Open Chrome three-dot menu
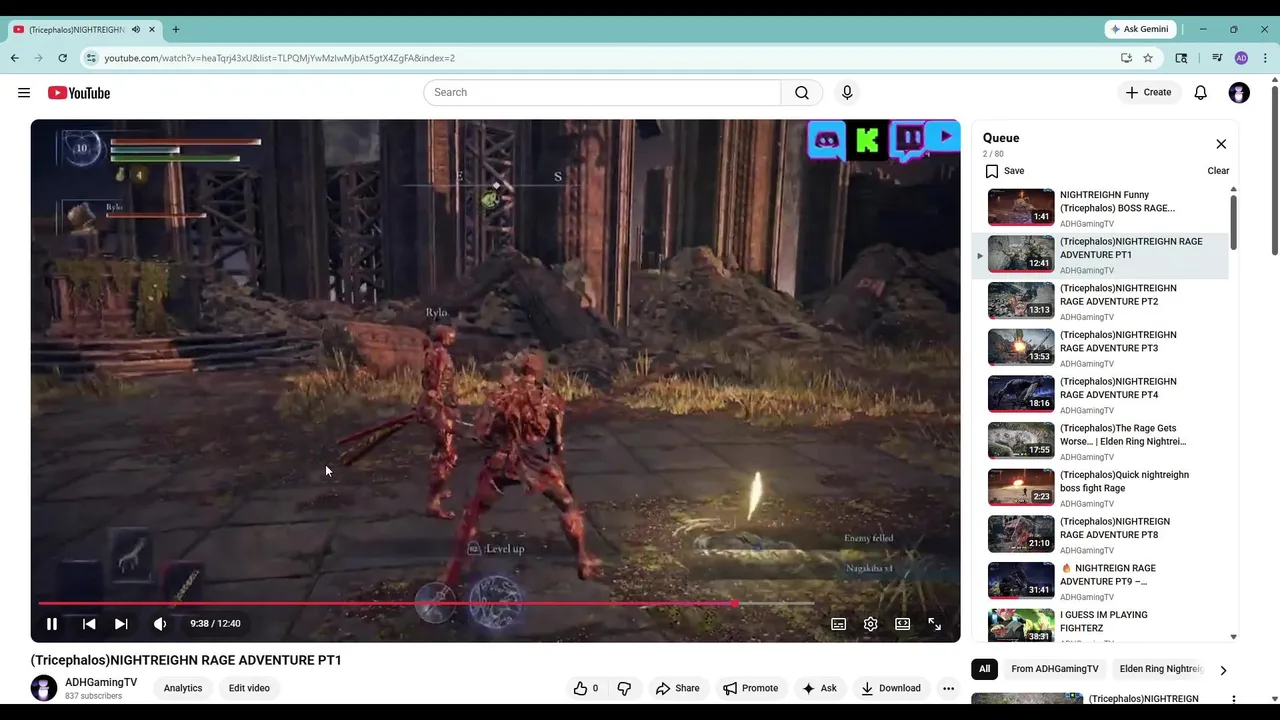This screenshot has width=1280, height=720. pos(1265,58)
